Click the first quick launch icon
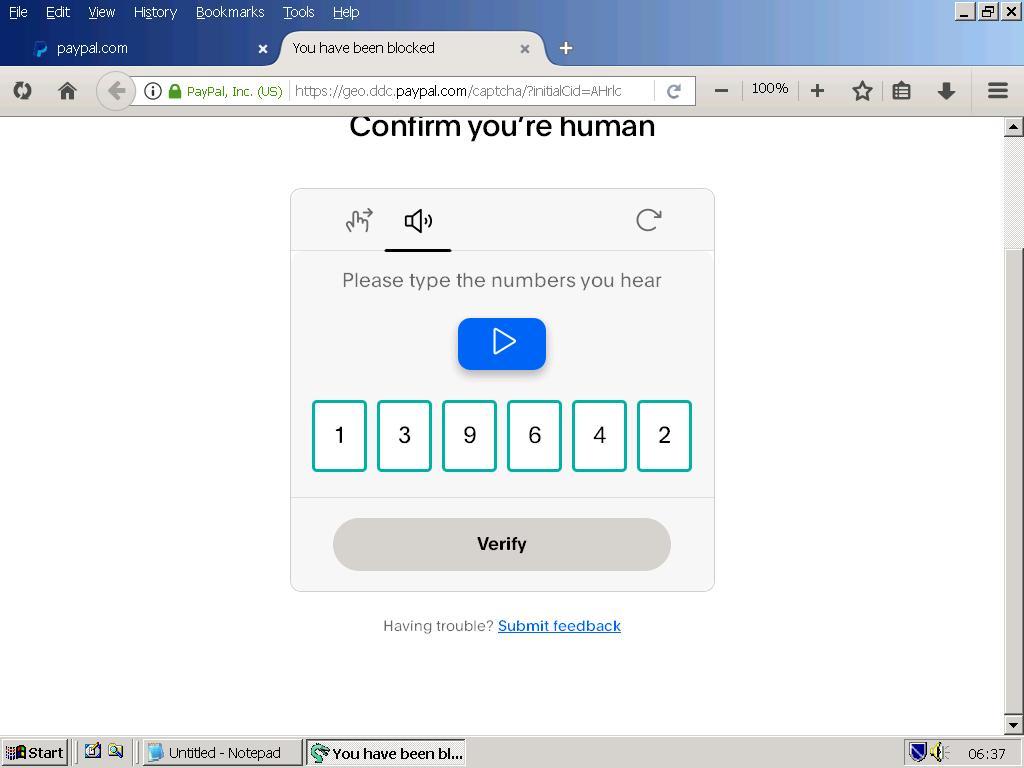The image size is (1024, 768). pyautogui.click(x=92, y=751)
